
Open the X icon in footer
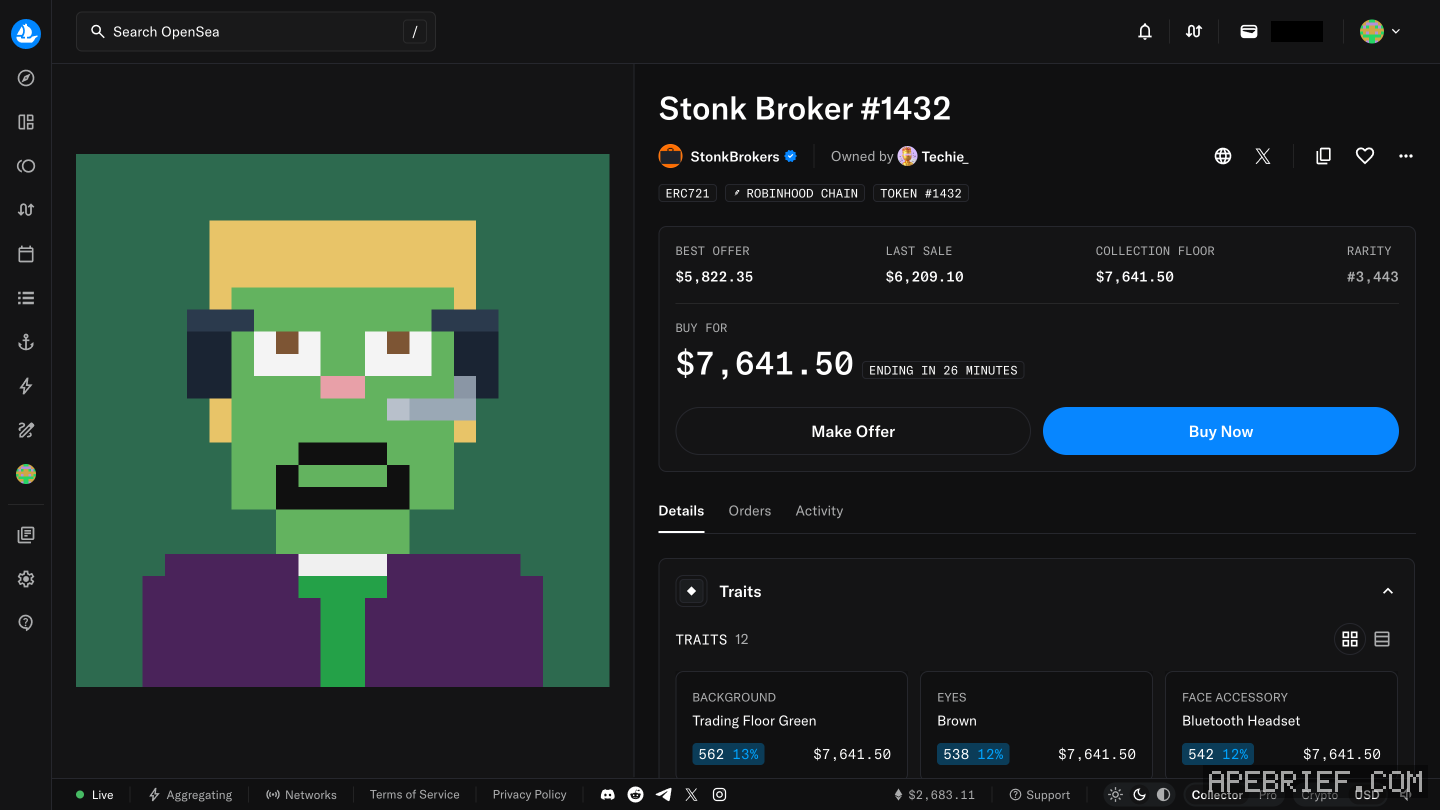(691, 795)
